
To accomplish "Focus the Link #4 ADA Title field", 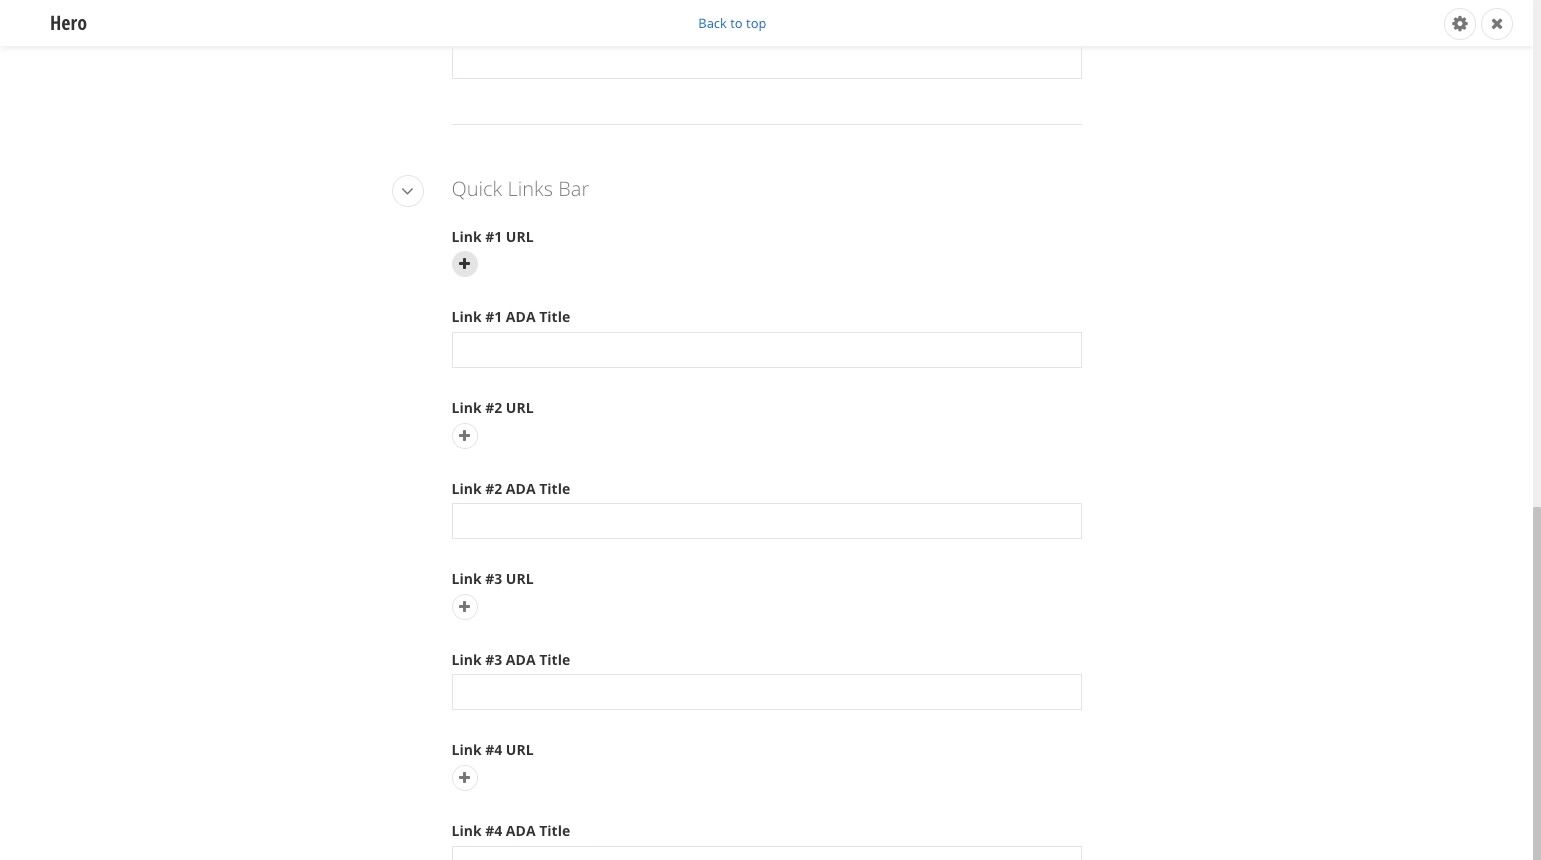I will click(767, 853).
